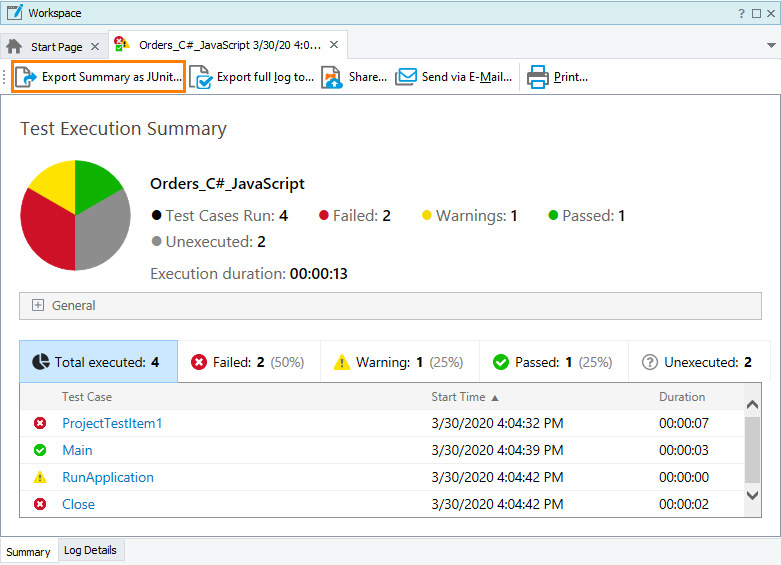This screenshot has height=565, width=781.
Task: Click the Print printer icon
Action: click(x=538, y=77)
